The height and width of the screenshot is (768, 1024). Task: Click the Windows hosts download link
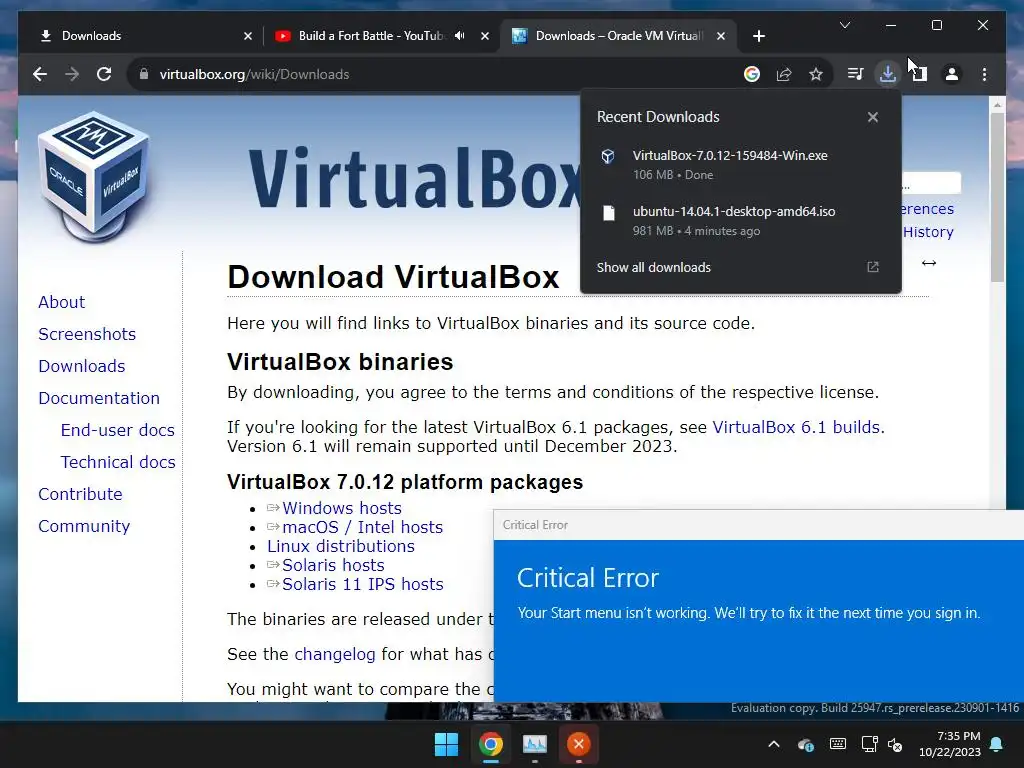[342, 508]
